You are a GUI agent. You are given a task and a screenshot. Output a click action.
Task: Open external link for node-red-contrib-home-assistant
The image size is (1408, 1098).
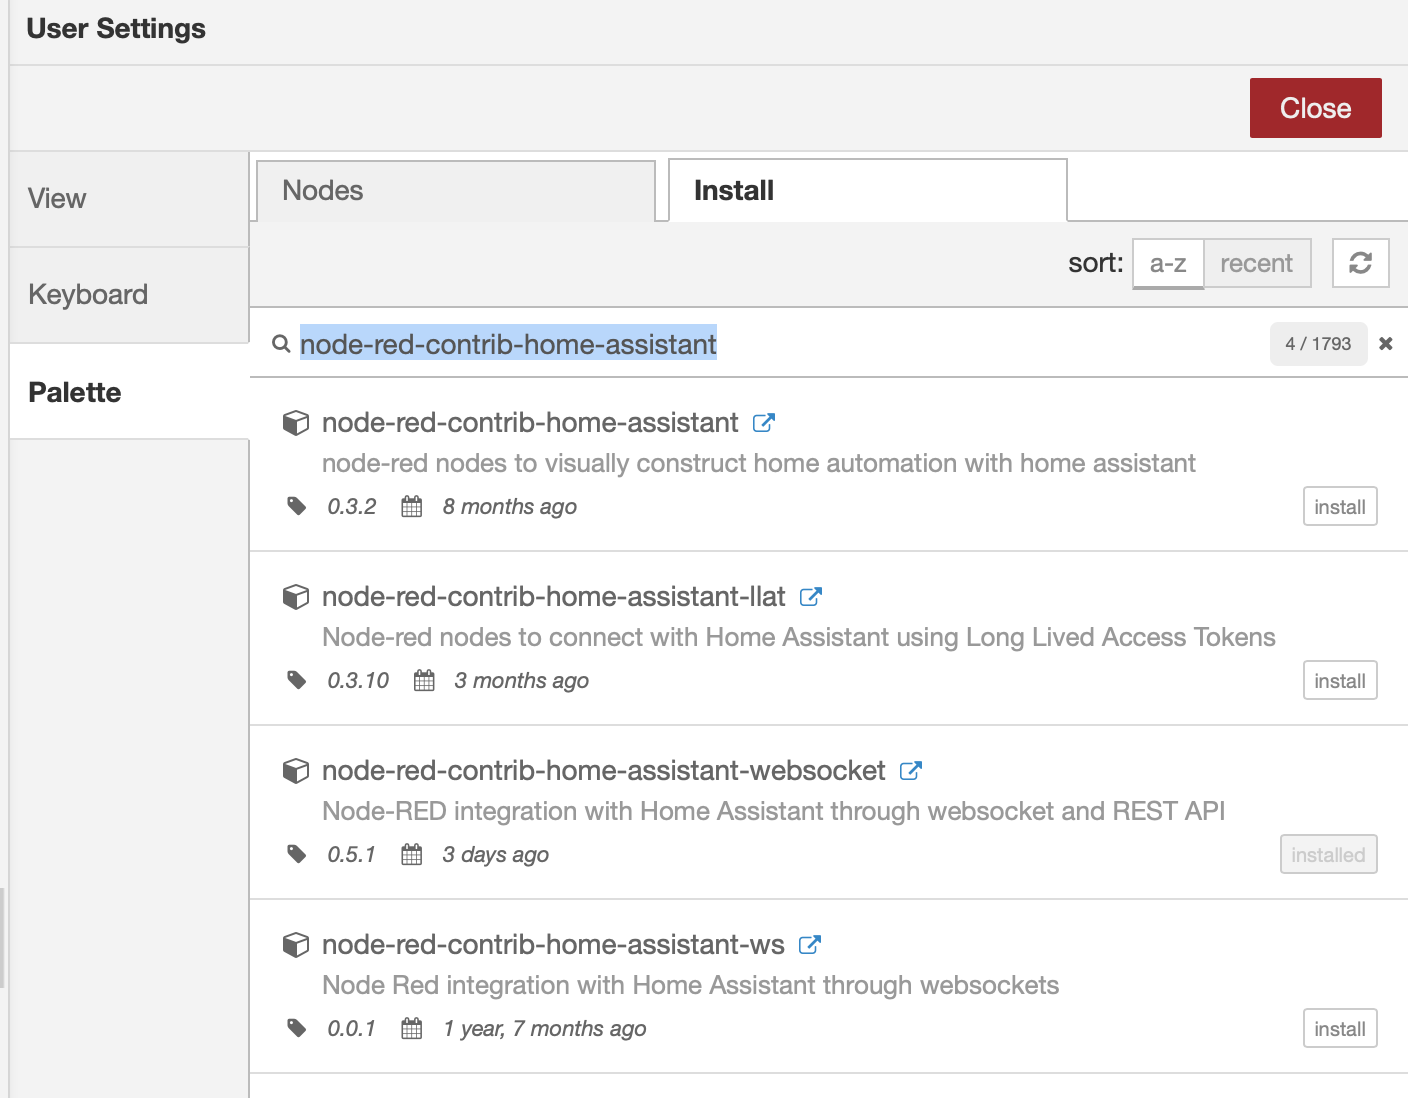(764, 423)
